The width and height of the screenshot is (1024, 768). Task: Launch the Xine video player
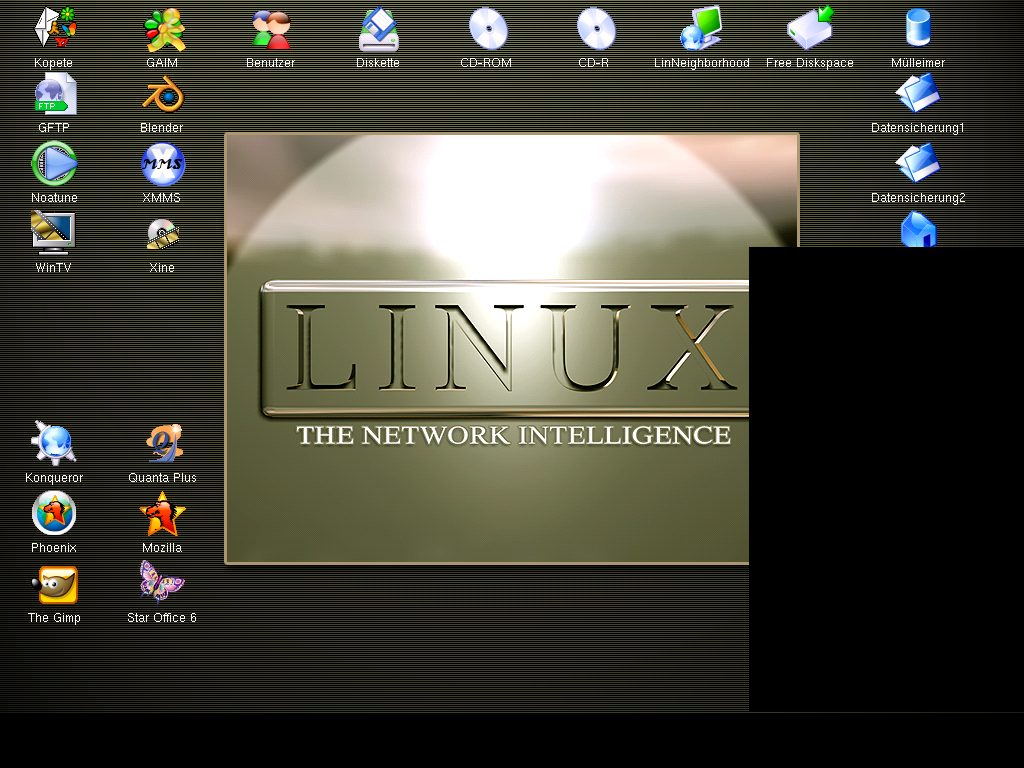coord(163,234)
